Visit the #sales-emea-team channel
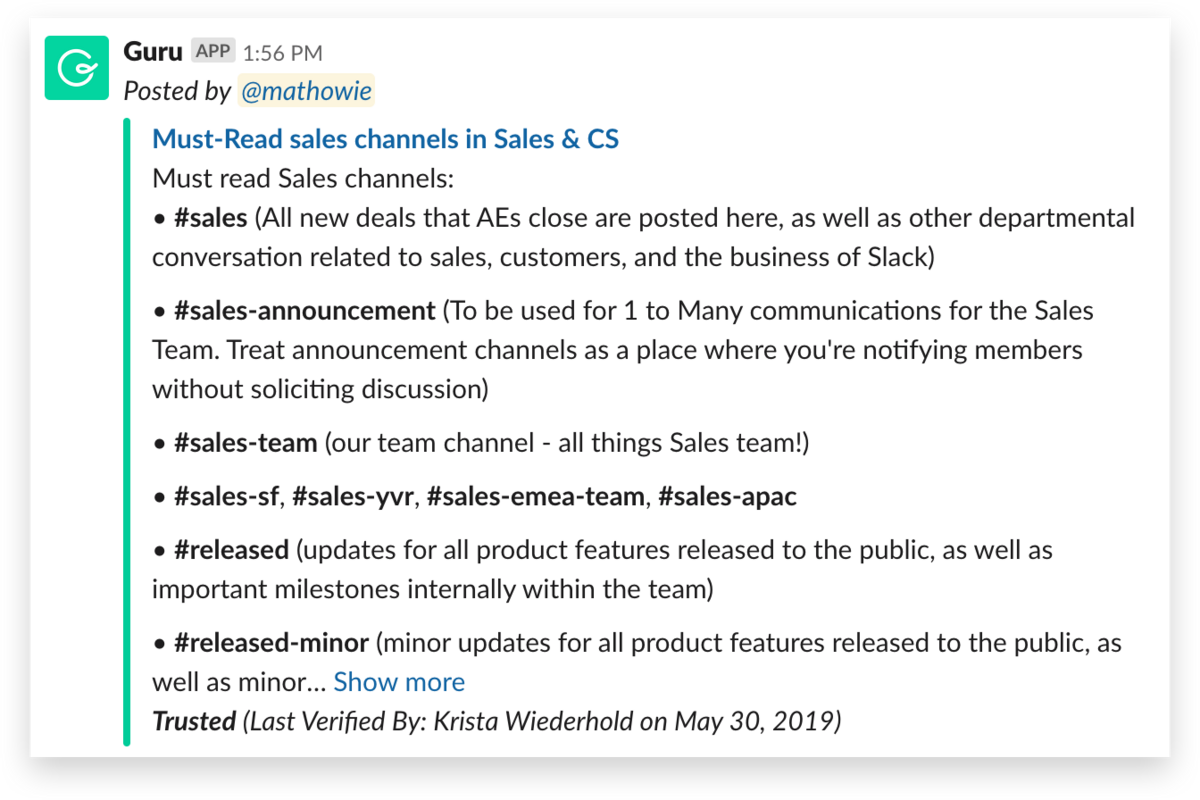1200x800 pixels. click(535, 496)
